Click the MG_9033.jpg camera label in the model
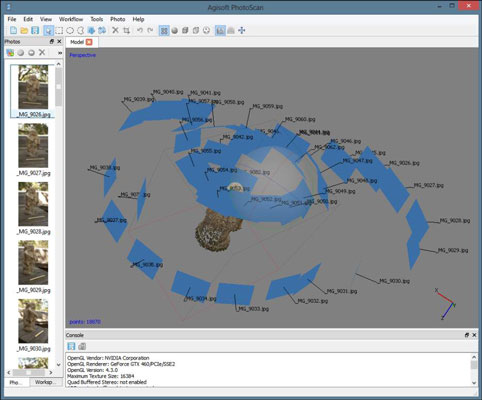The height and width of the screenshot is (400, 482). [x=253, y=309]
